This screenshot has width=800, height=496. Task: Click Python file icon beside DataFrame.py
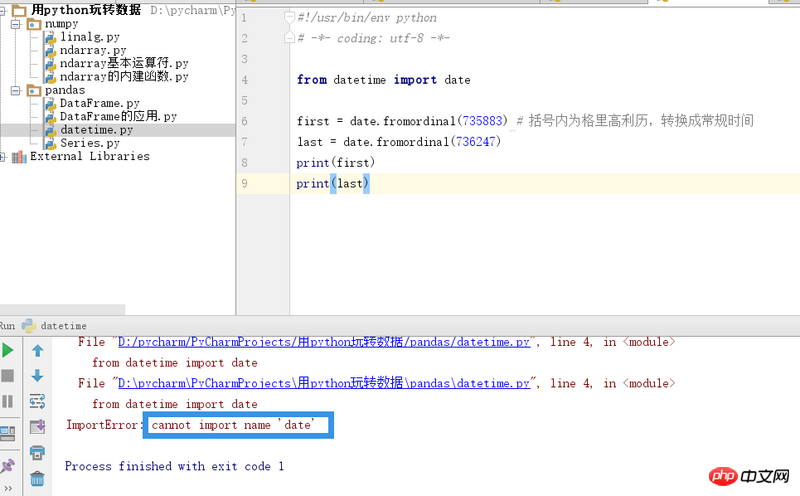click(51, 104)
